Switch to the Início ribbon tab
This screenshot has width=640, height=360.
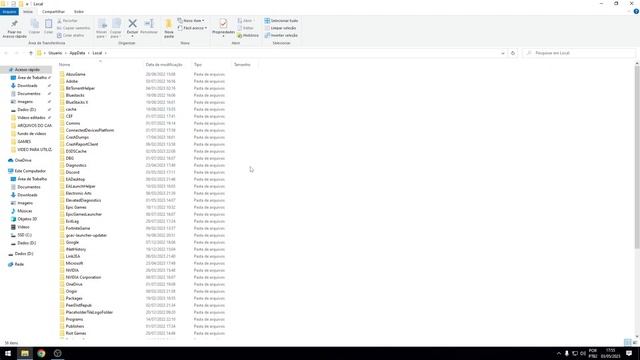point(28,12)
